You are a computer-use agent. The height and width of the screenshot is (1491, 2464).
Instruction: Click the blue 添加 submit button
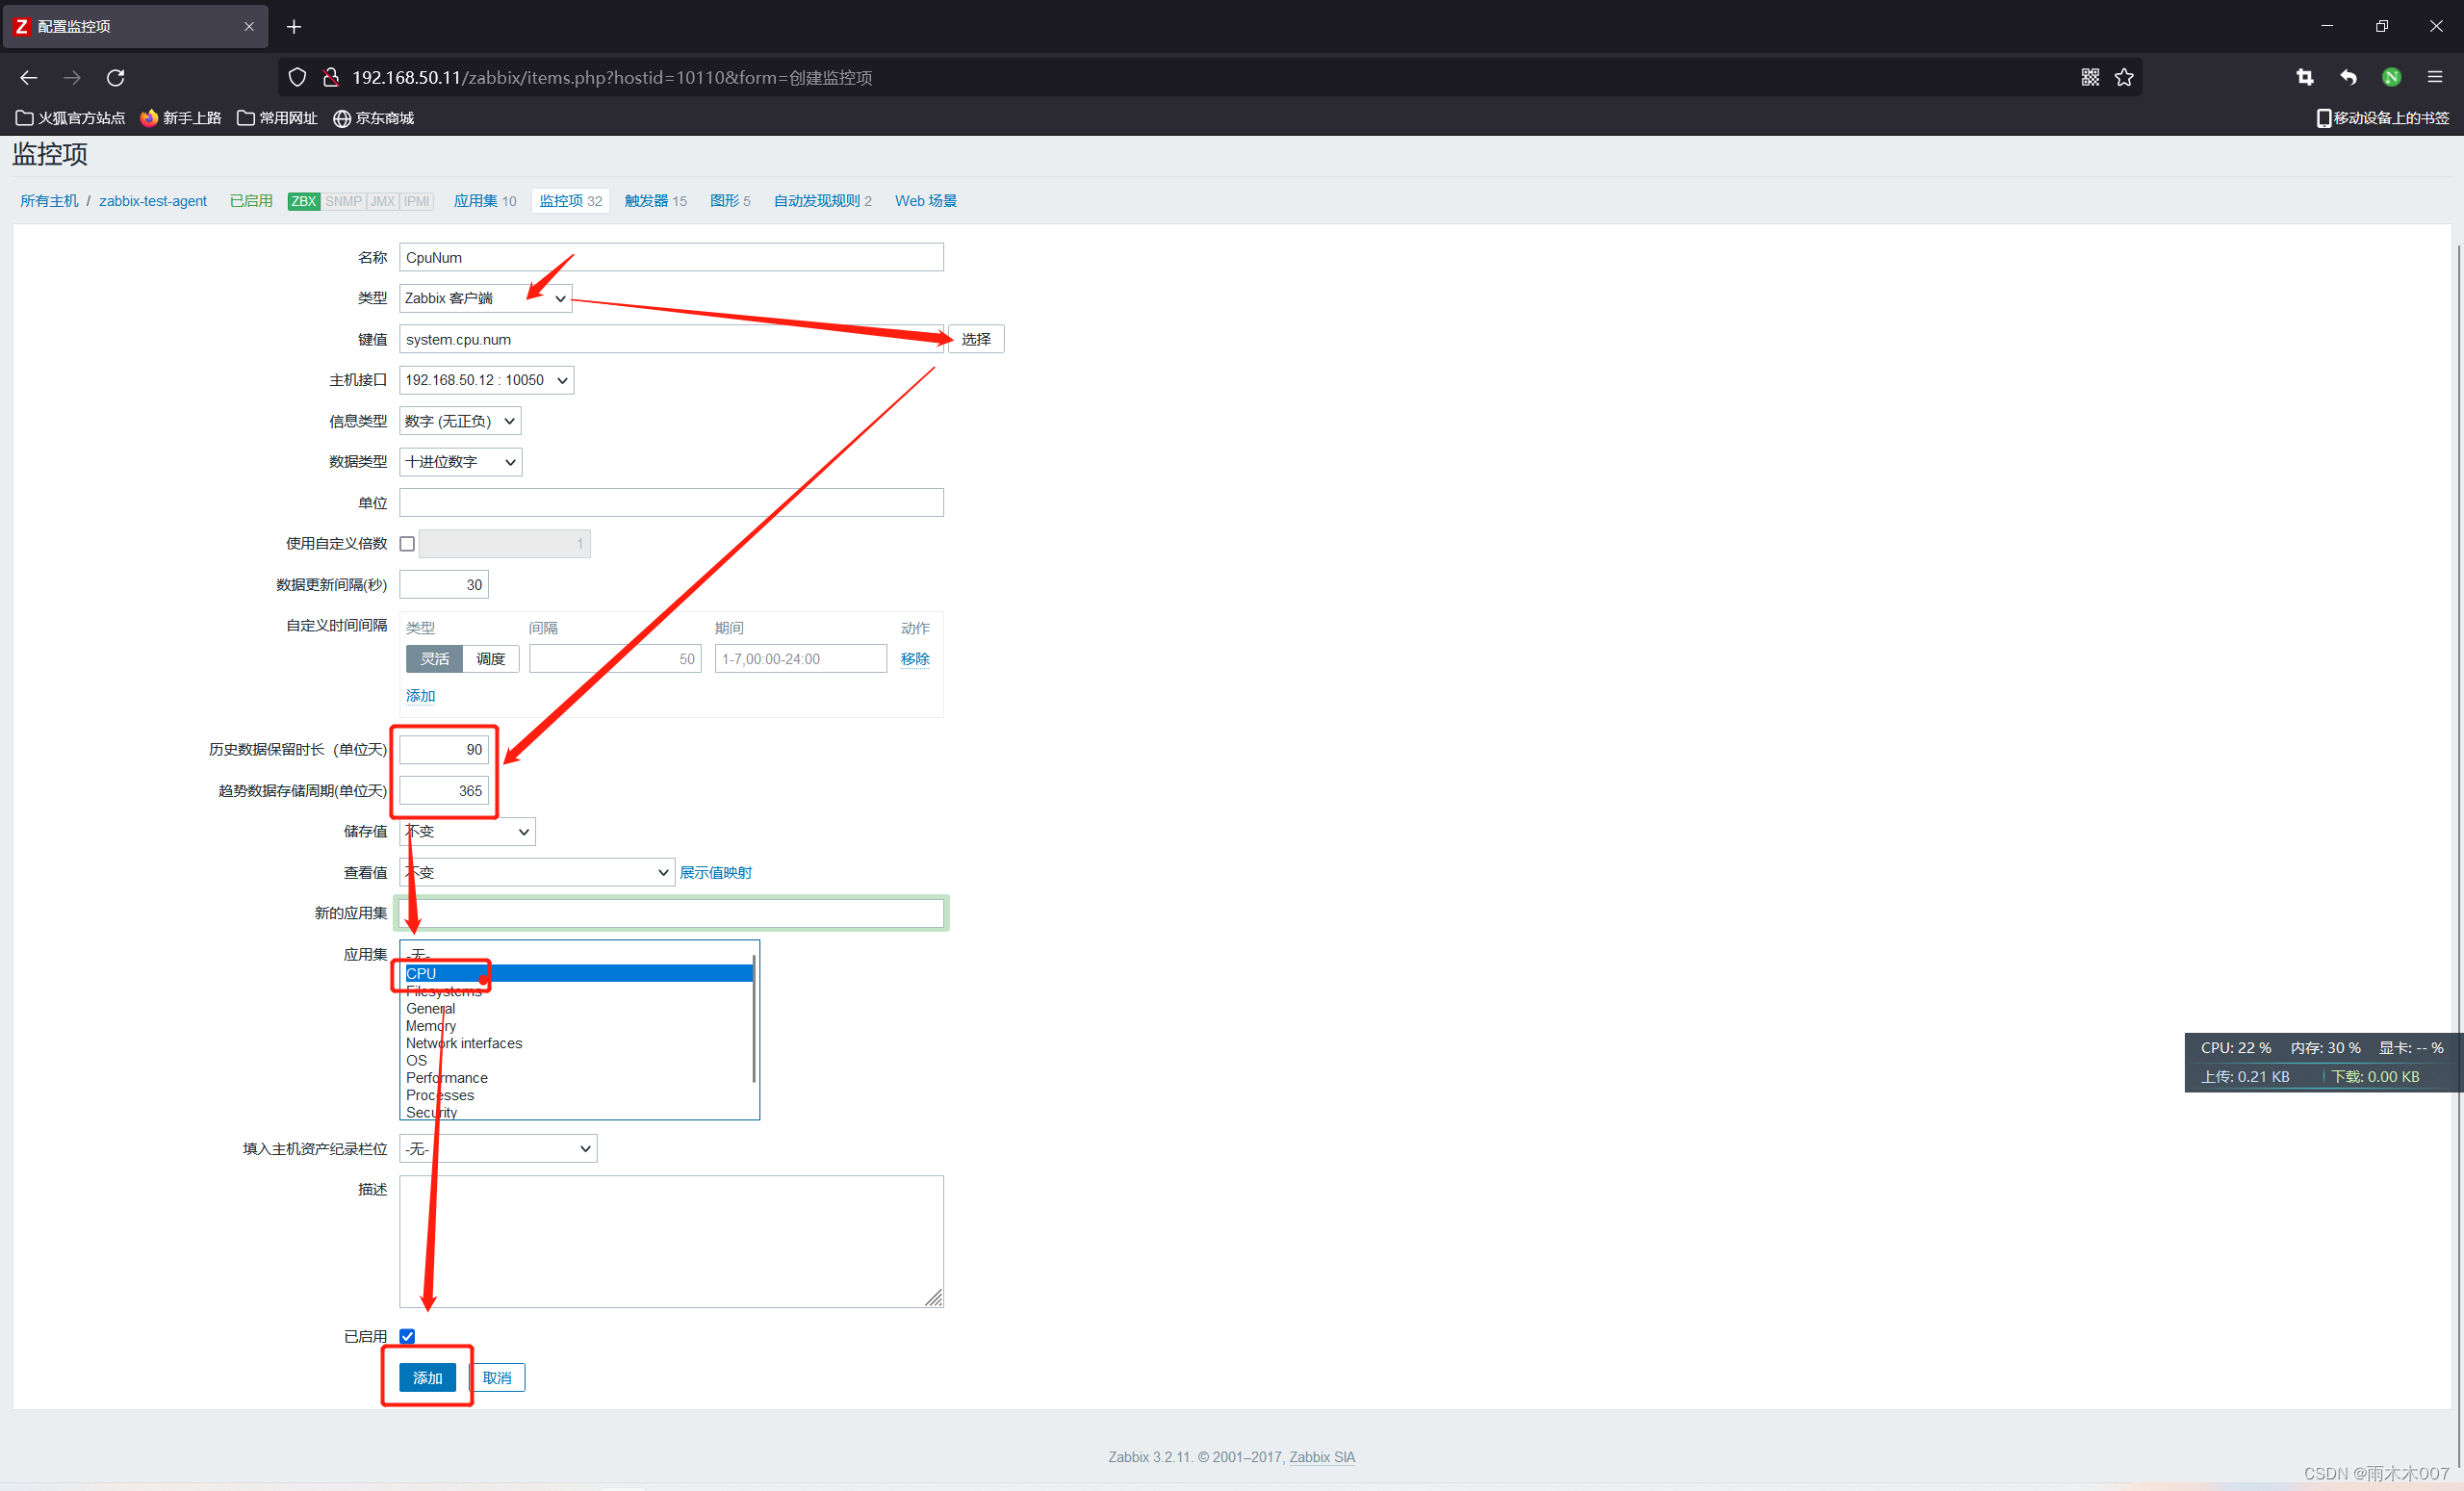[x=427, y=1378]
